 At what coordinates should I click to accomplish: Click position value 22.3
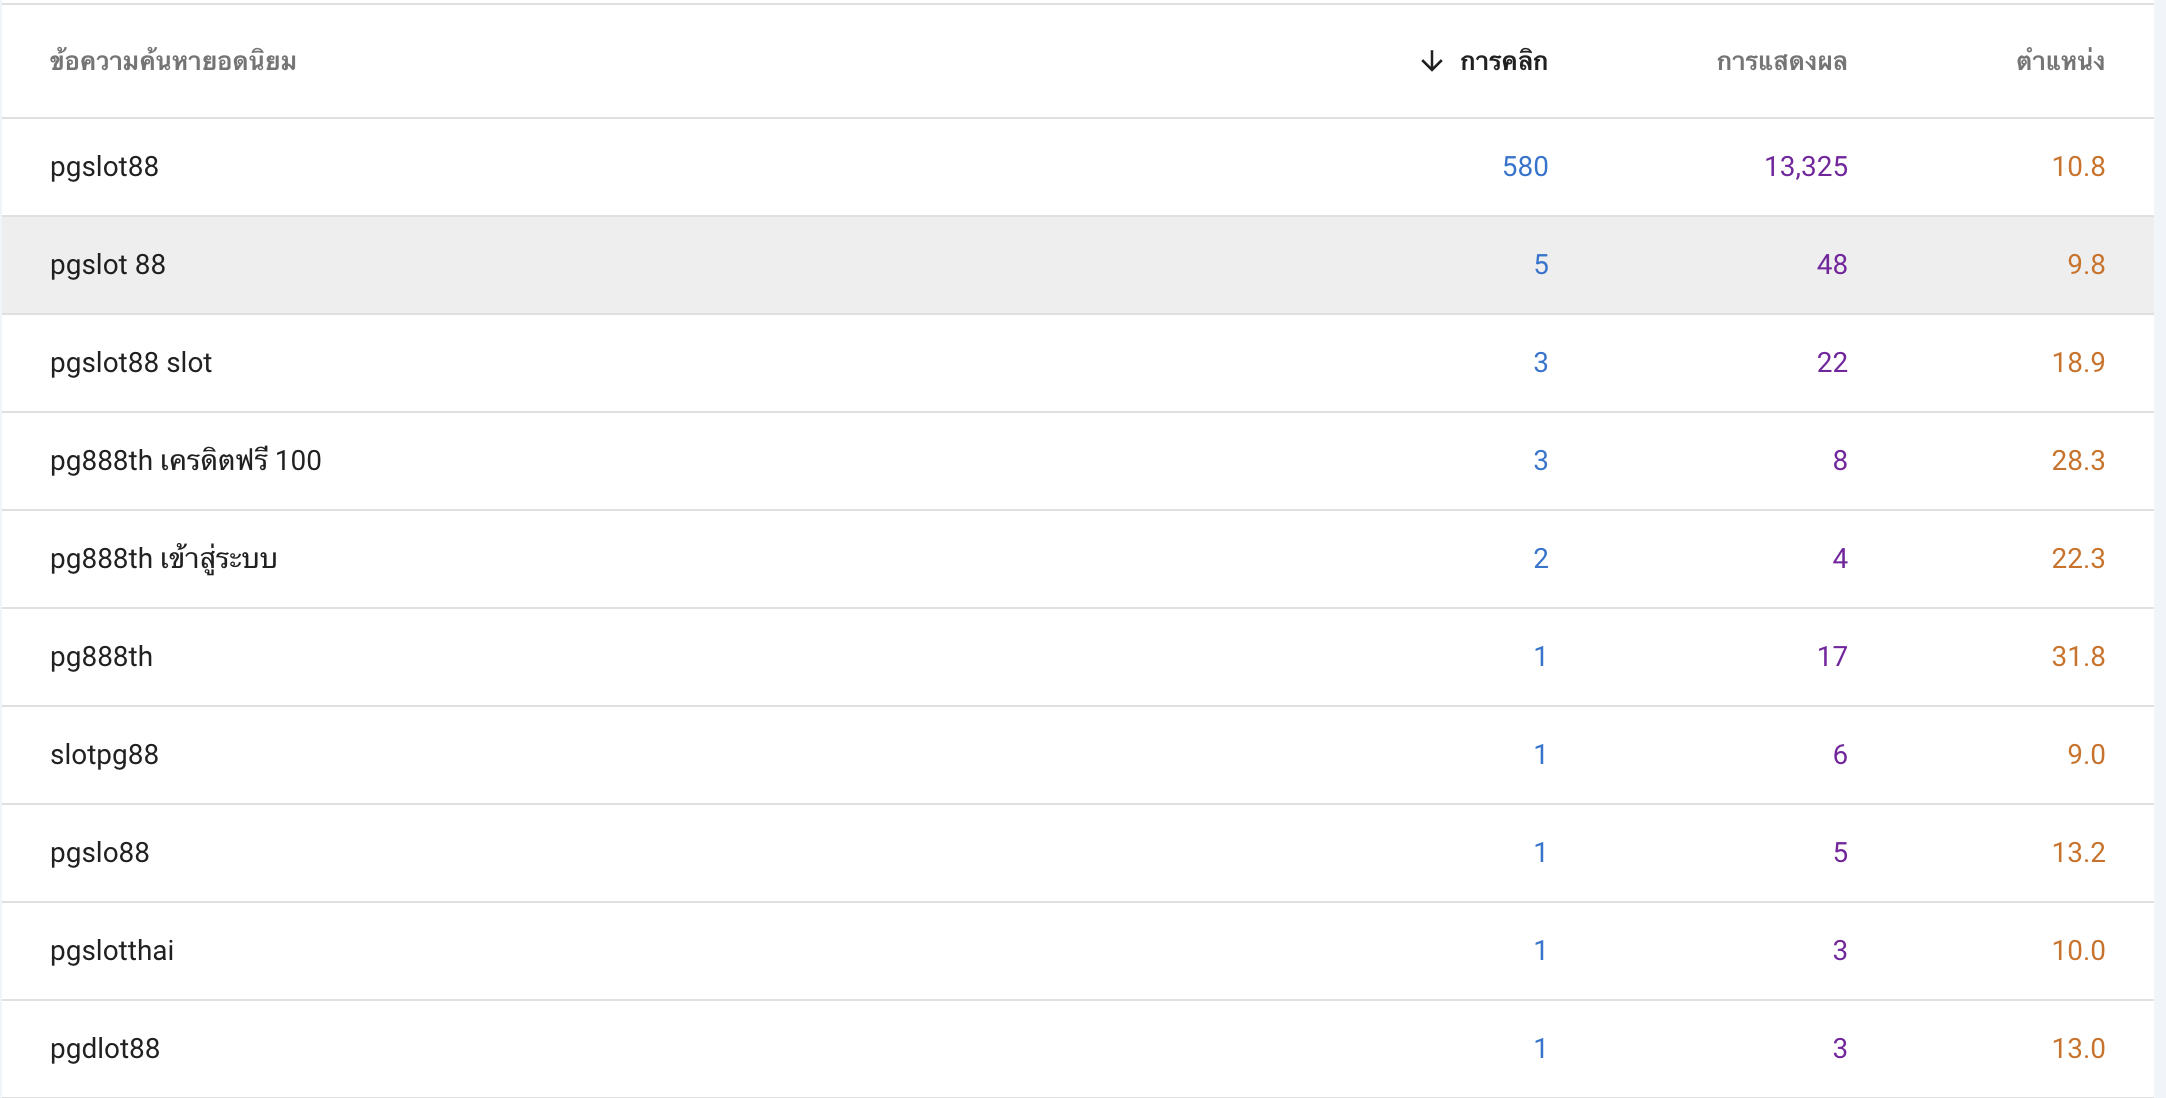tap(2078, 559)
